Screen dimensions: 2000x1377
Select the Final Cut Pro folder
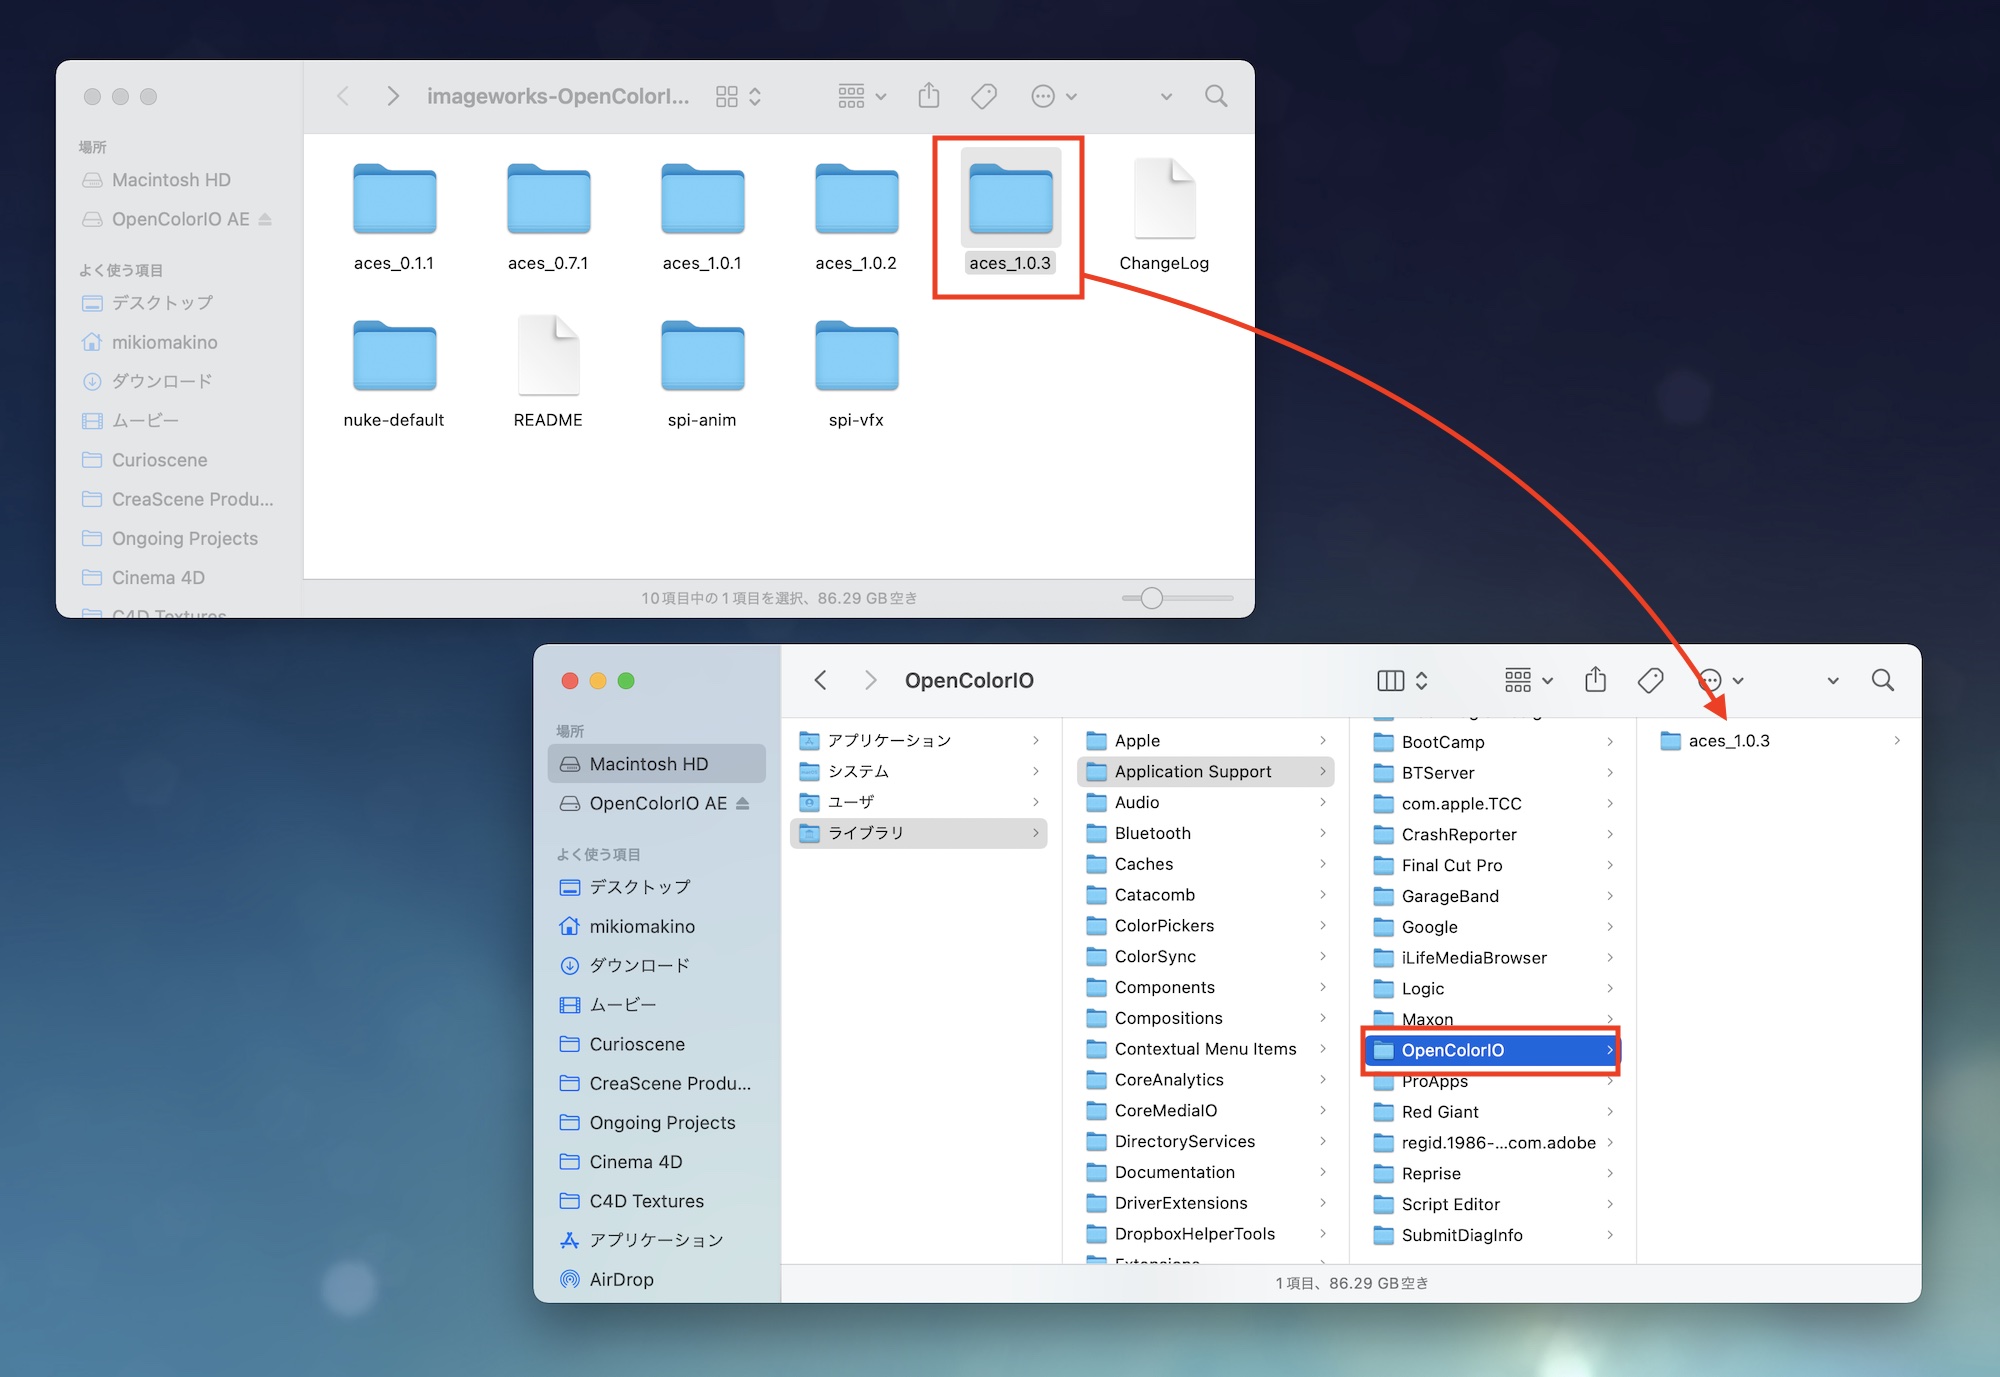(x=1451, y=865)
